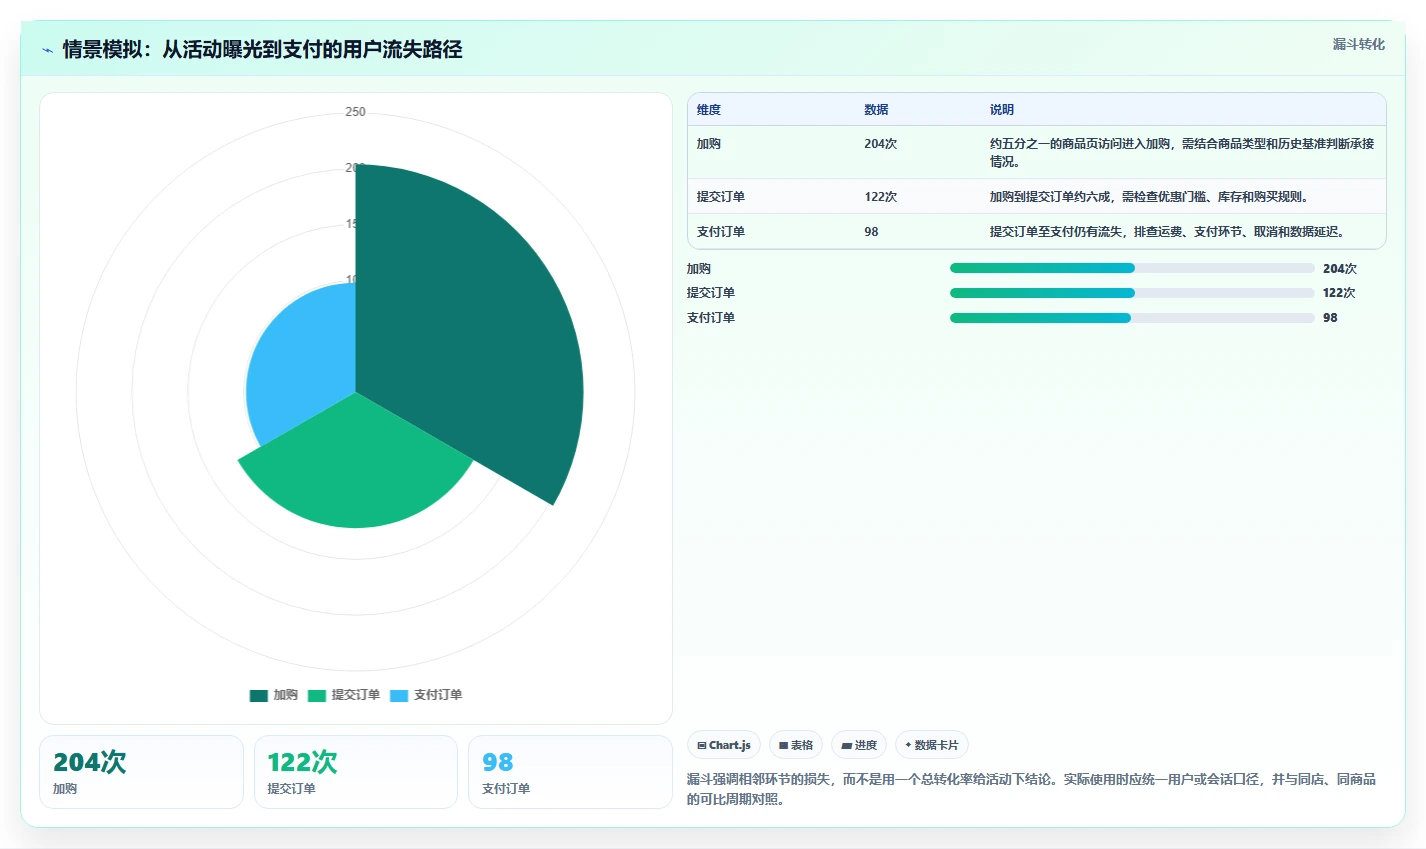Click the 204次 value beside progress bar
This screenshot has height=849, width=1426.
pos(1340,269)
